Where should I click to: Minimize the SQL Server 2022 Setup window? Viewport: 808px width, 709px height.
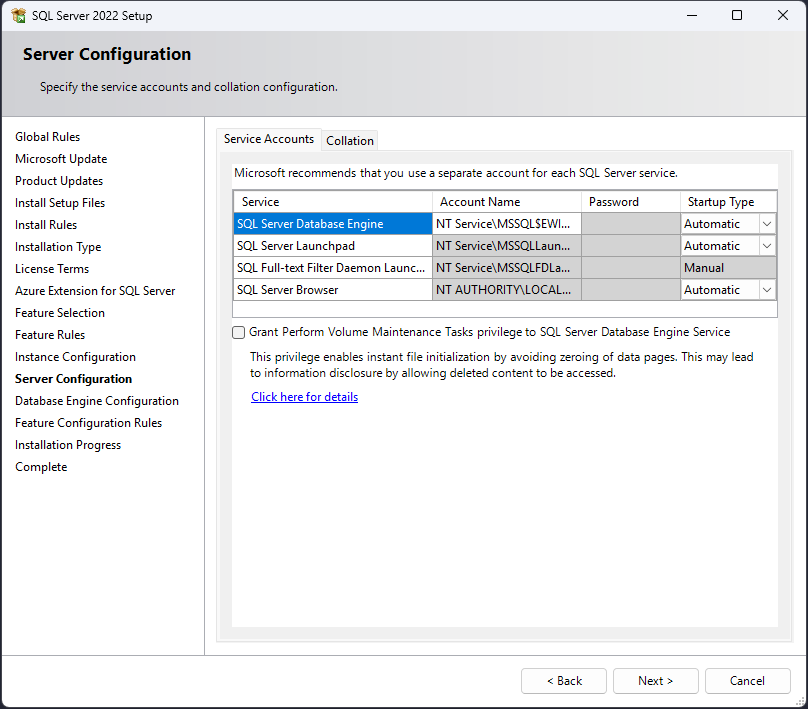click(x=690, y=16)
